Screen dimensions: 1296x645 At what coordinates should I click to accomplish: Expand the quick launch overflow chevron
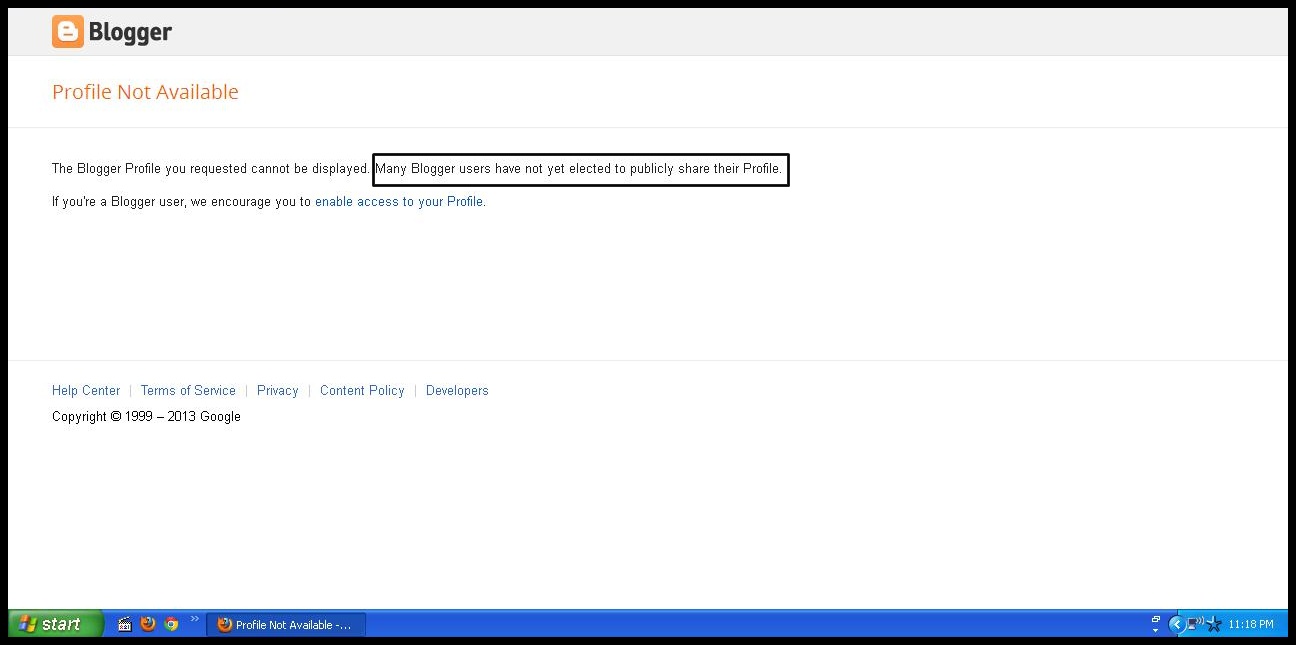(x=195, y=619)
